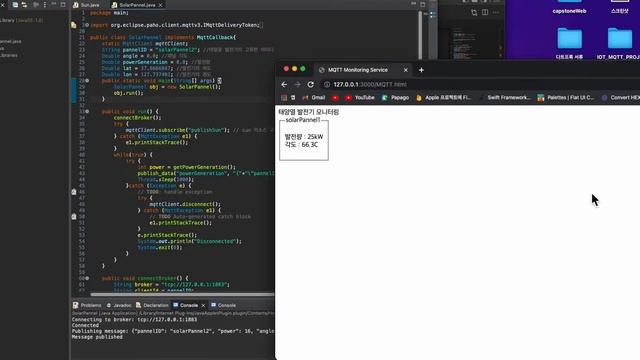Click split editor icon in background window
640x360 pixels.
click(485, 12)
